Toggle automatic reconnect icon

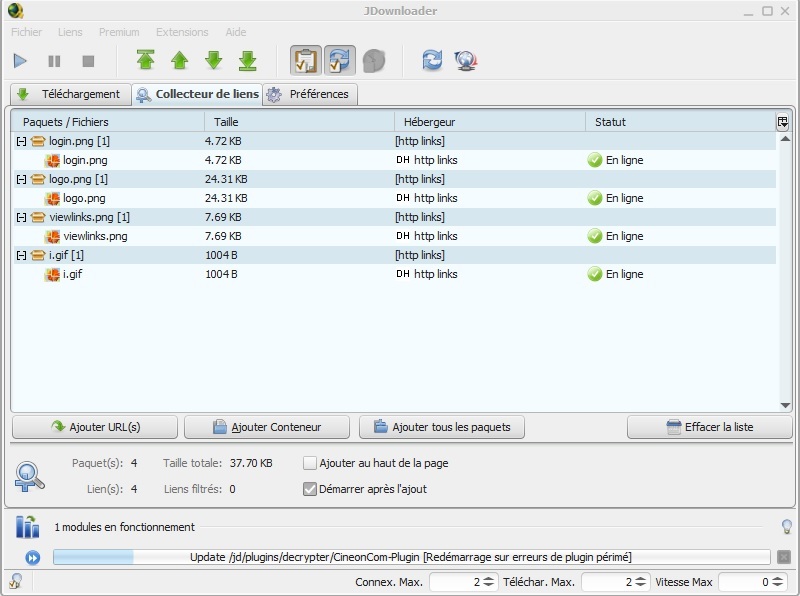click(x=340, y=60)
